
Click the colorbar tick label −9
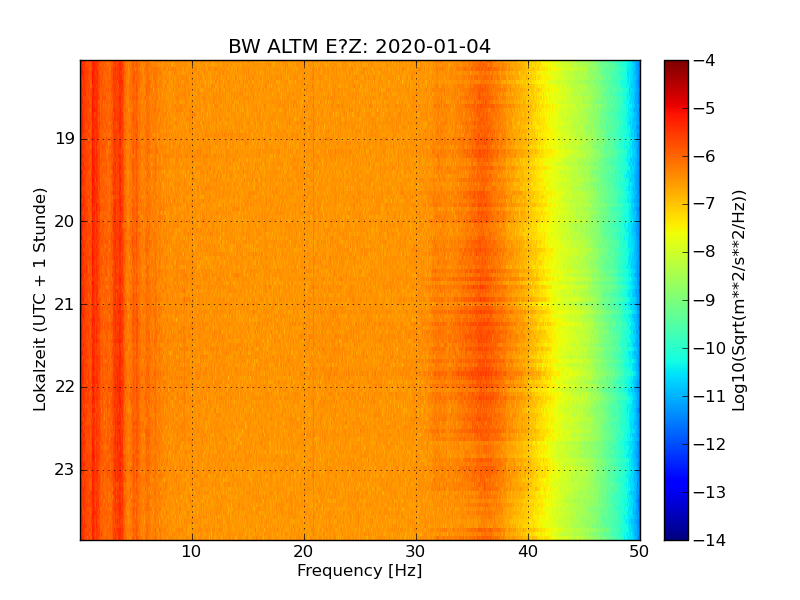[705, 300]
